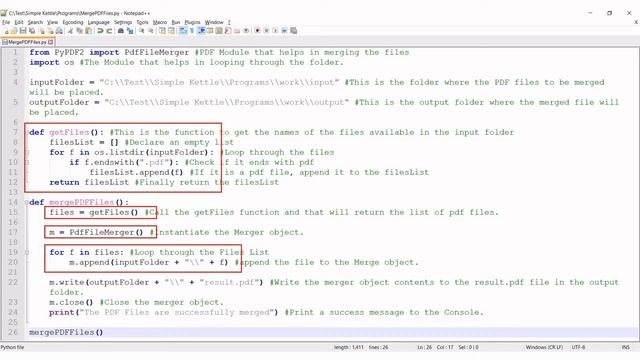Toggle file monitoring eye icon
This screenshot has height=360, width=640.
point(246,31)
